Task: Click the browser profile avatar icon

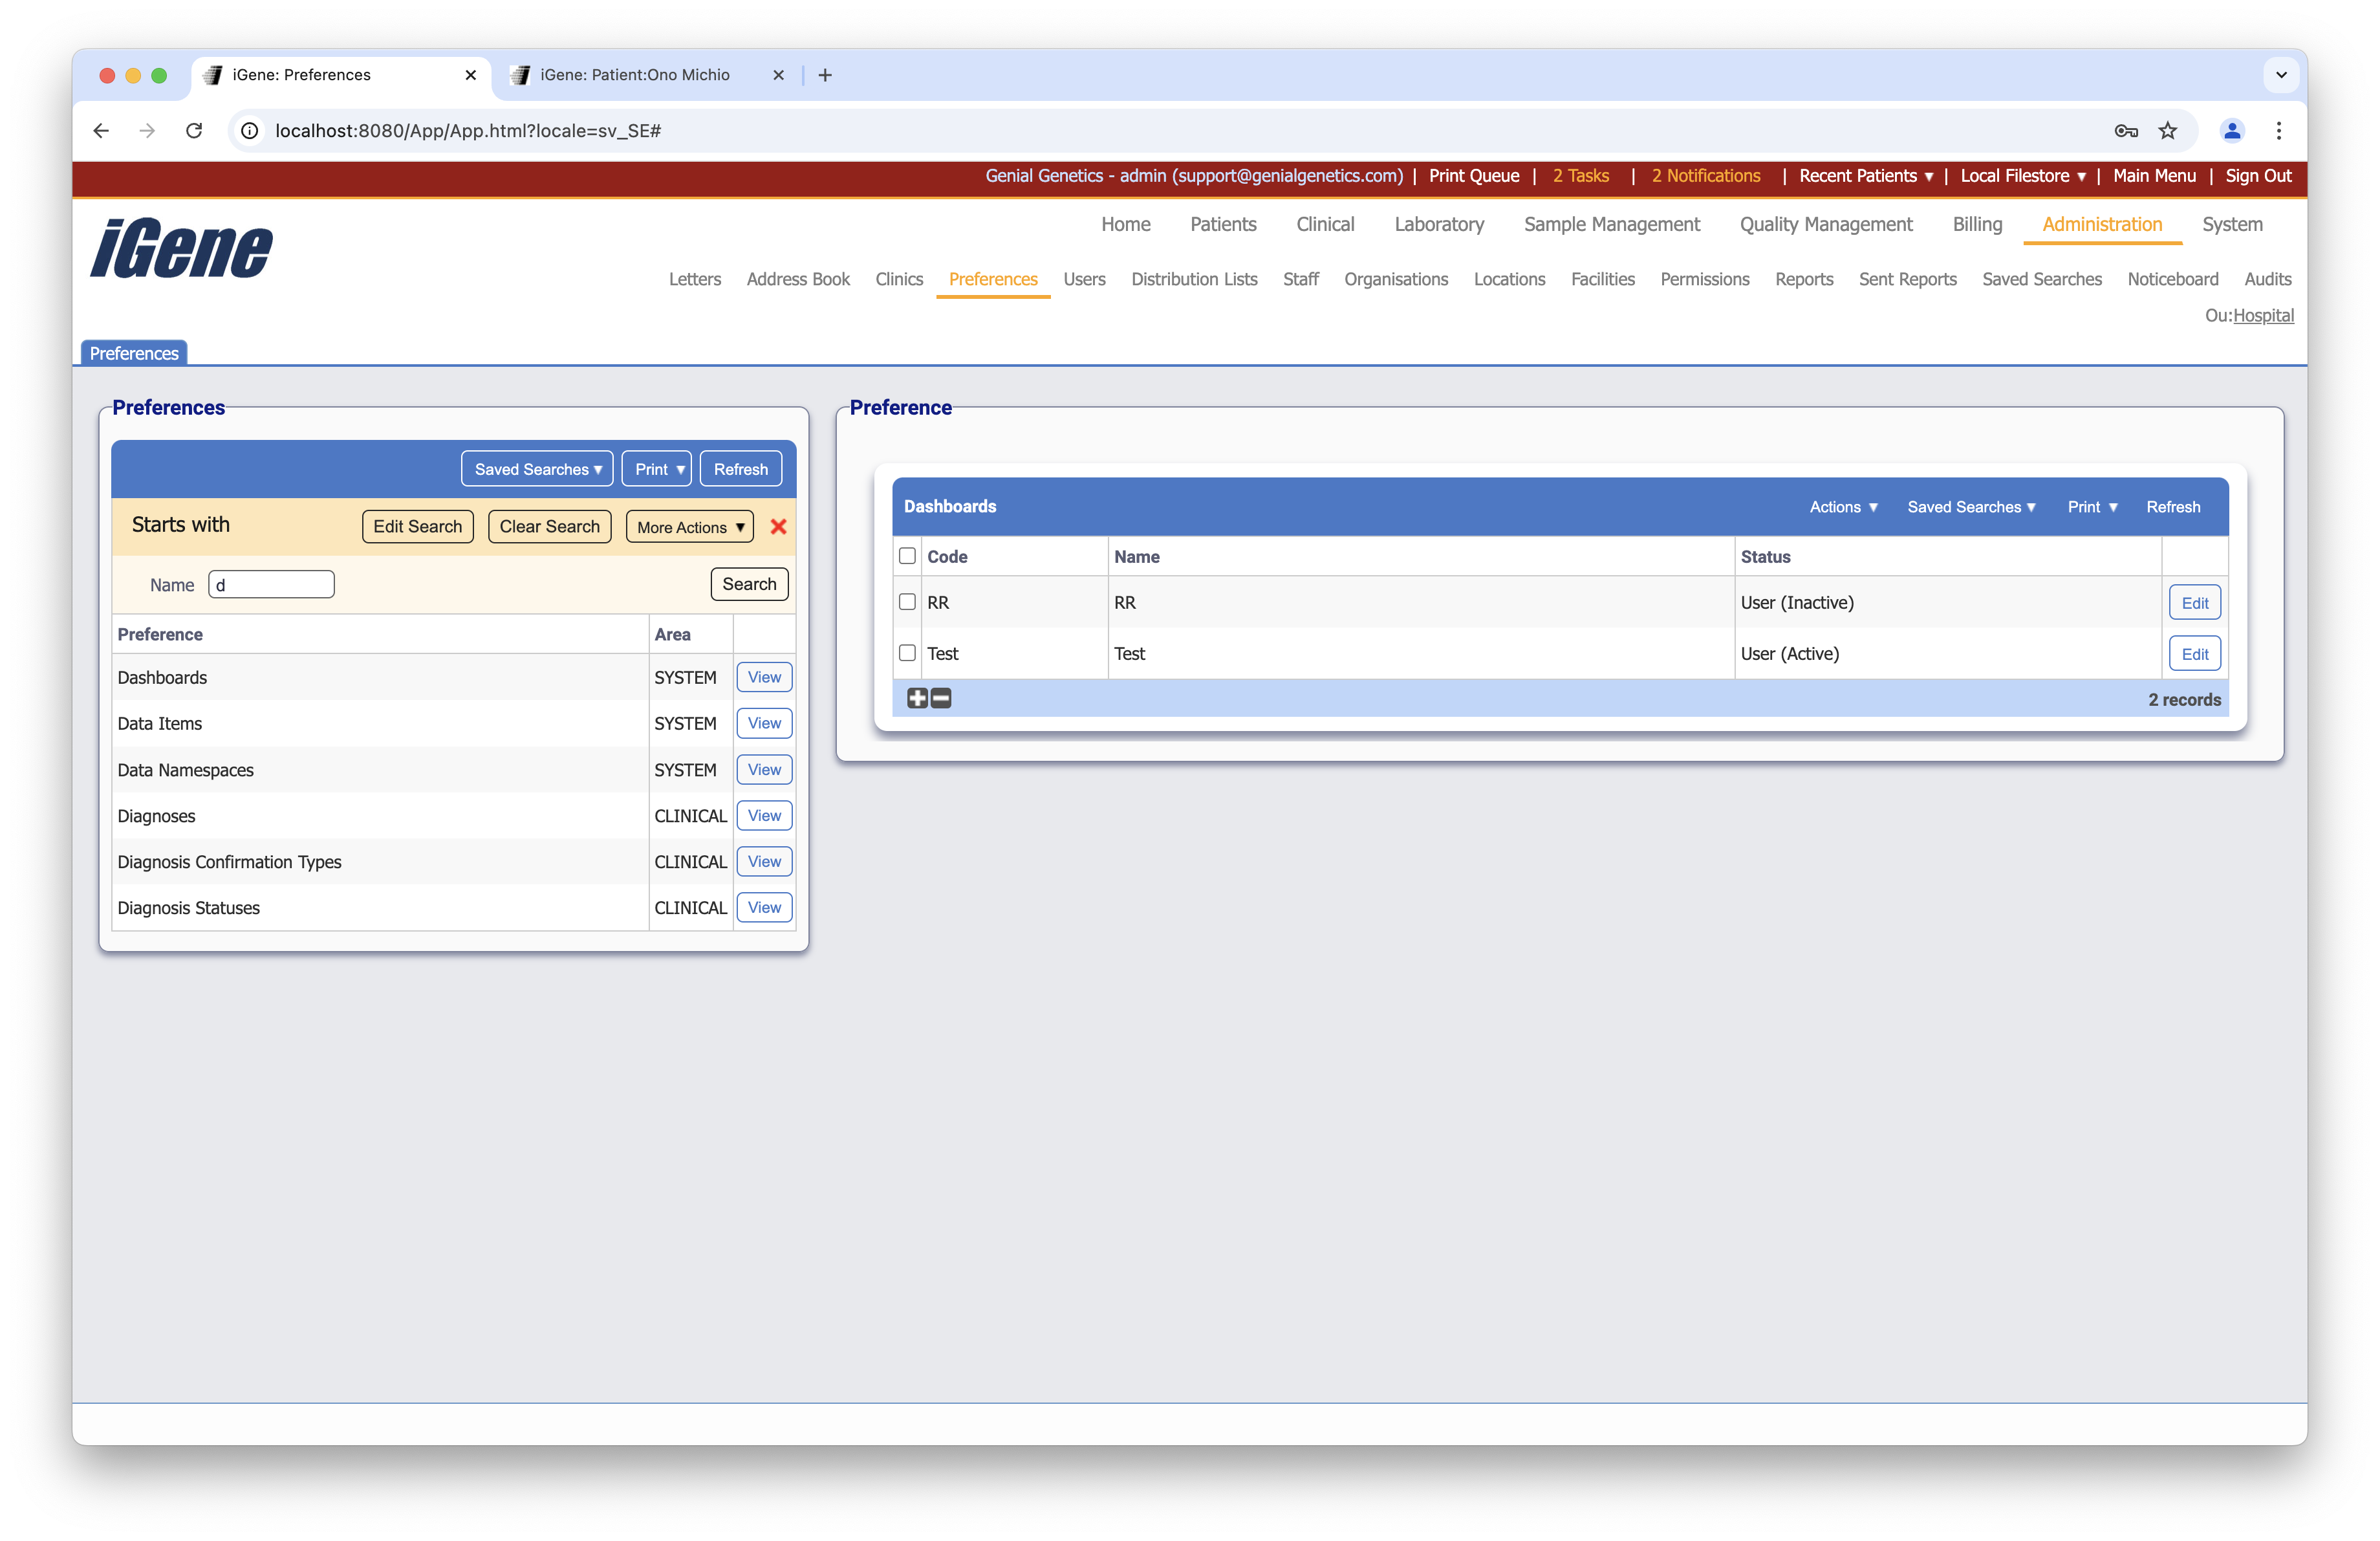Action: [x=2232, y=131]
